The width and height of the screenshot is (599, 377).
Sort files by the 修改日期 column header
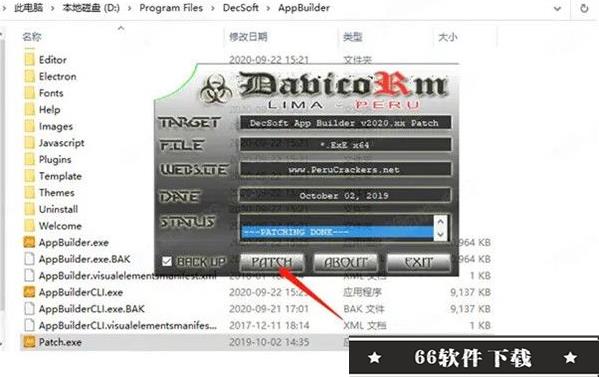tap(248, 37)
